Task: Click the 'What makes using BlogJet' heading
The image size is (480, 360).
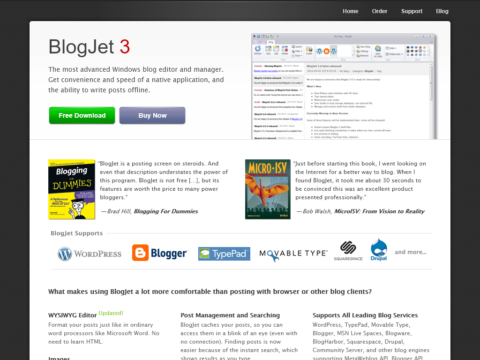Action: [x=210, y=292]
